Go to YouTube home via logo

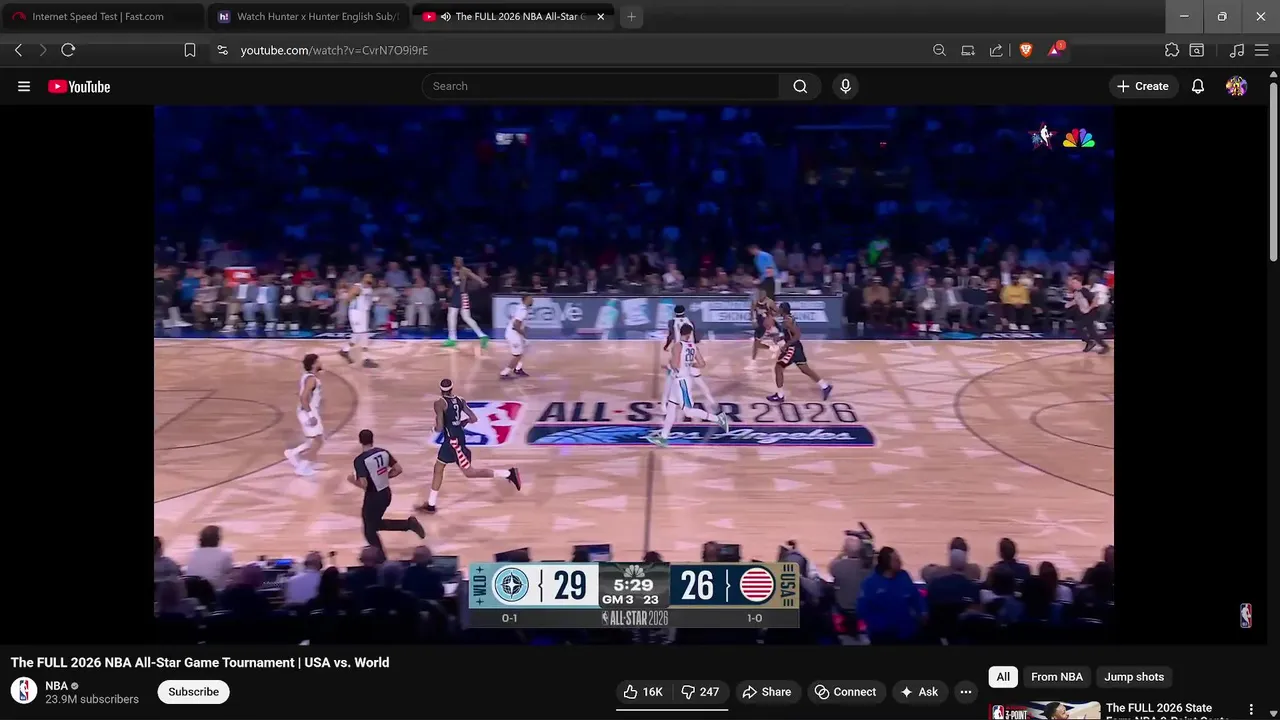coord(79,86)
